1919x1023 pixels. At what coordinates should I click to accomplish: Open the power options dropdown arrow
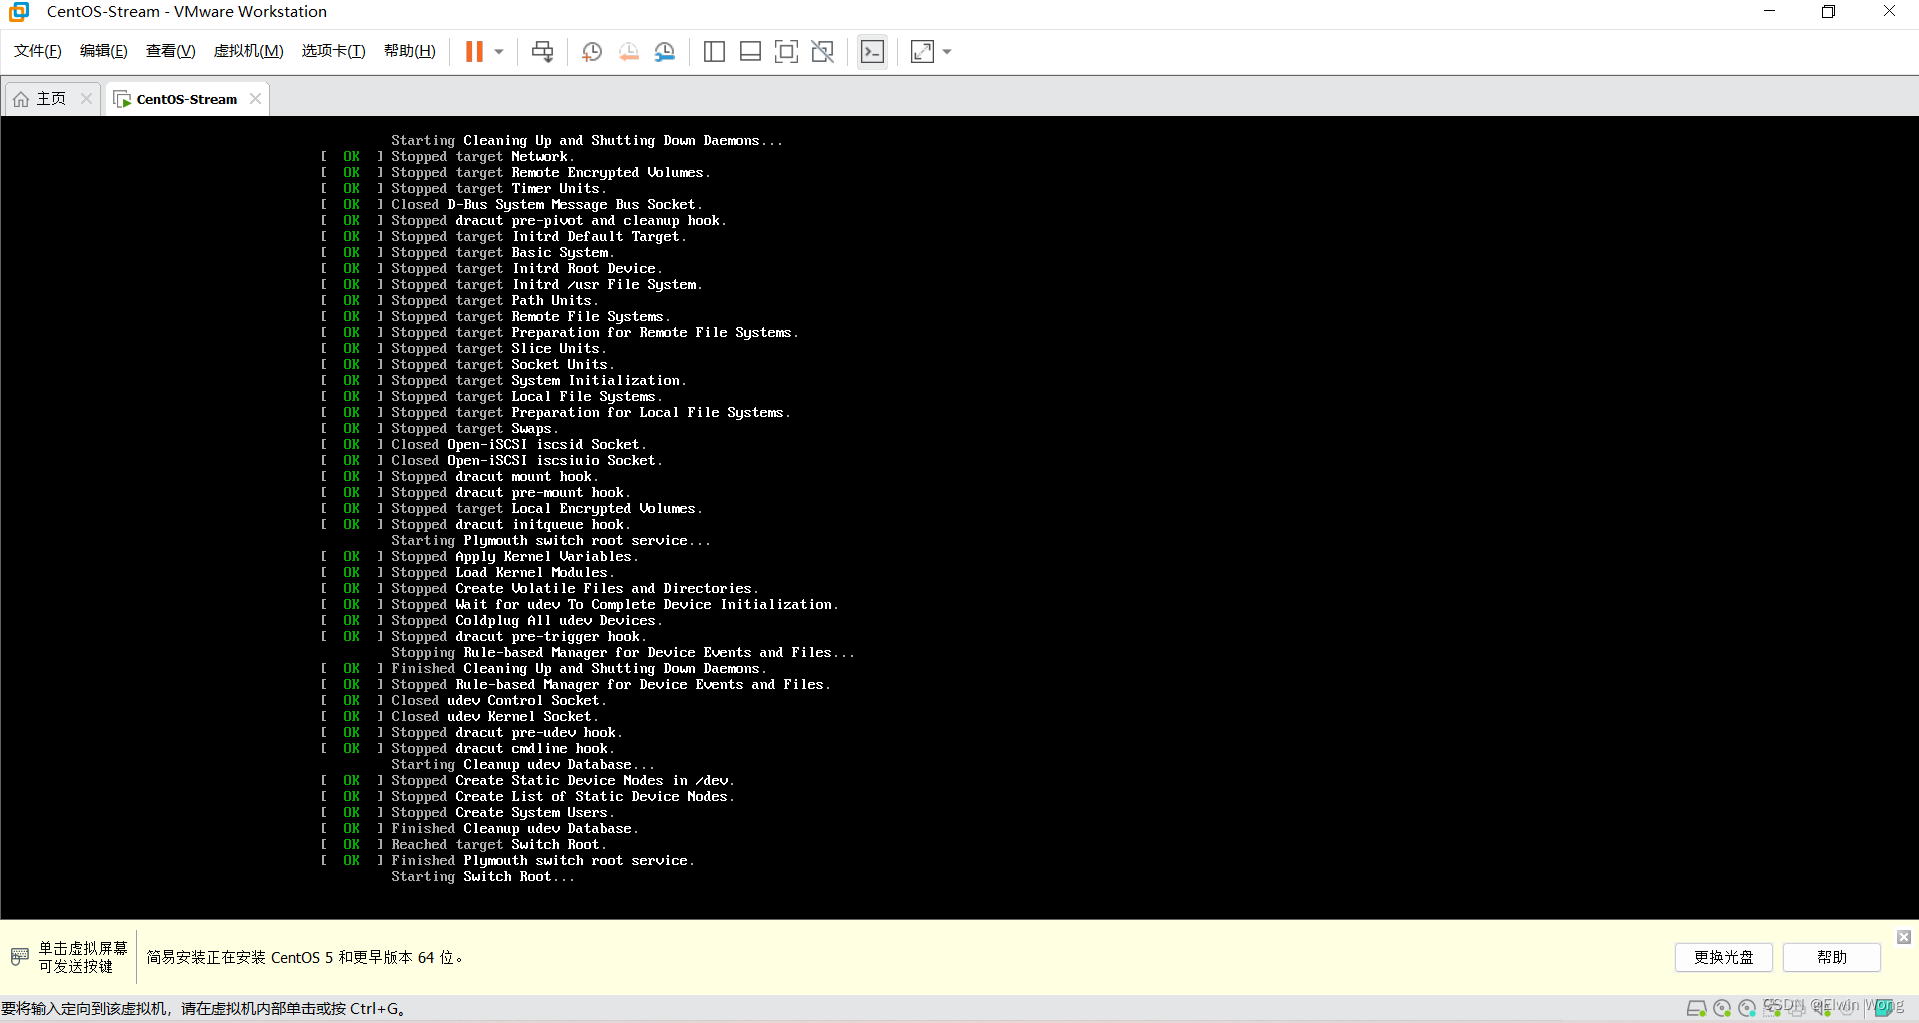coord(499,51)
